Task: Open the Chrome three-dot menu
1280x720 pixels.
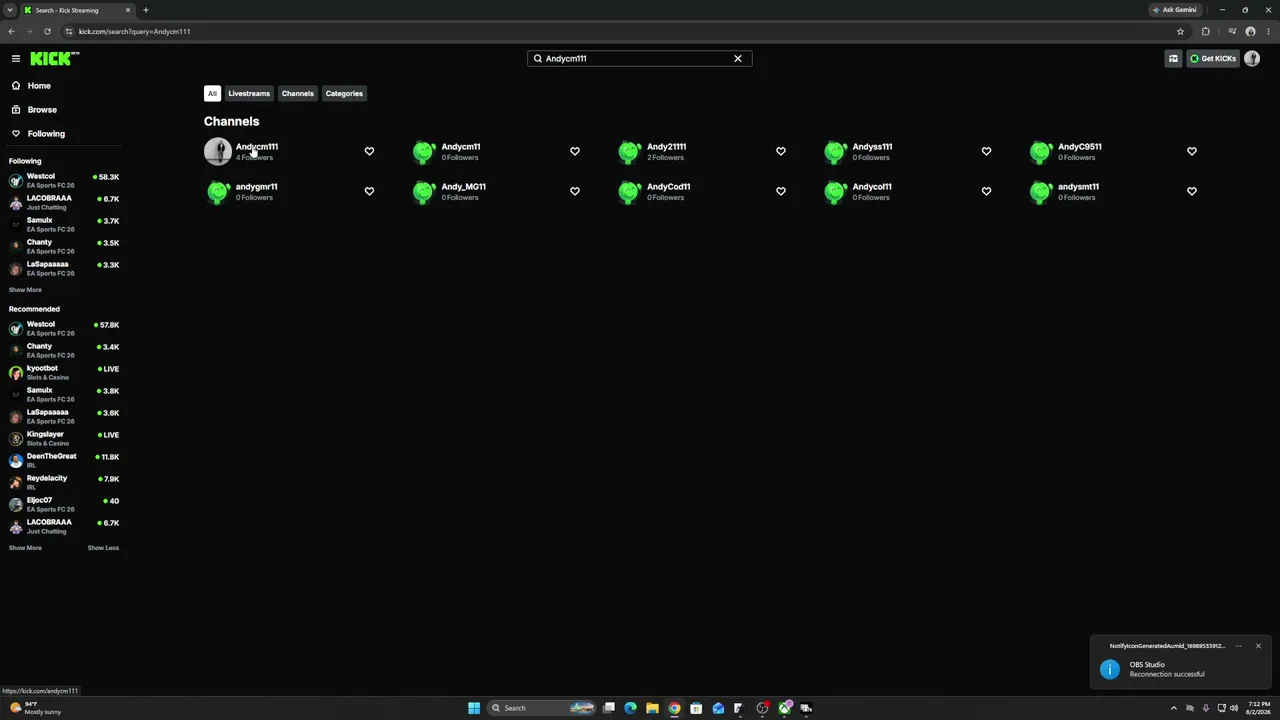Action: pos(1269,31)
